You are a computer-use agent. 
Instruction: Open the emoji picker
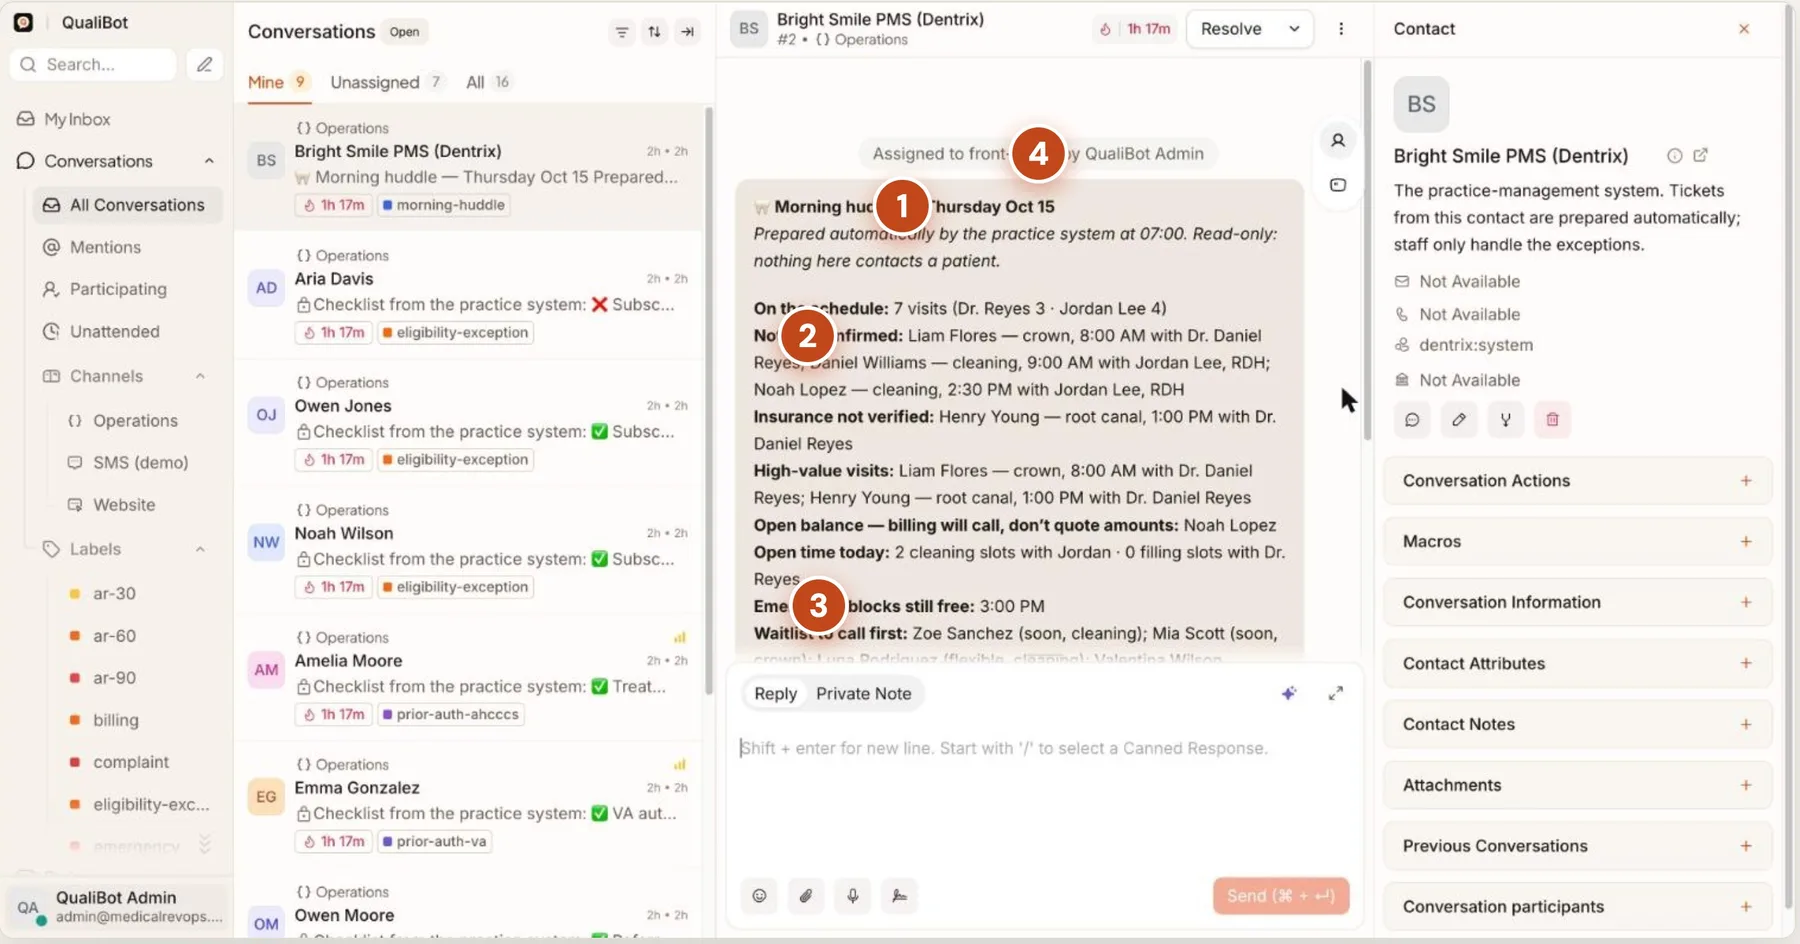point(759,896)
